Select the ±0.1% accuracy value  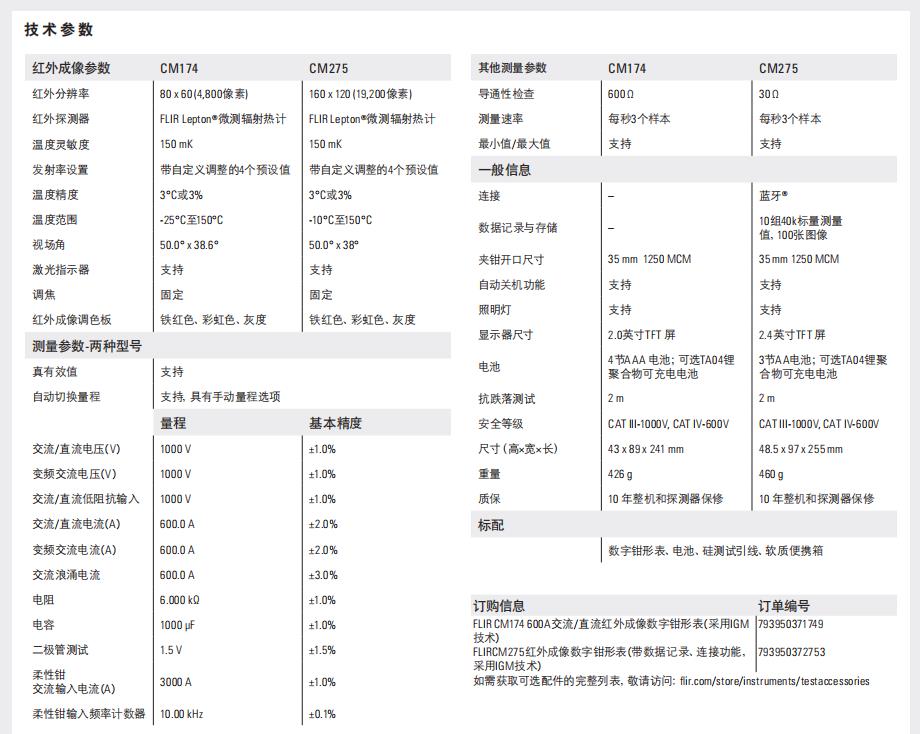click(x=322, y=714)
